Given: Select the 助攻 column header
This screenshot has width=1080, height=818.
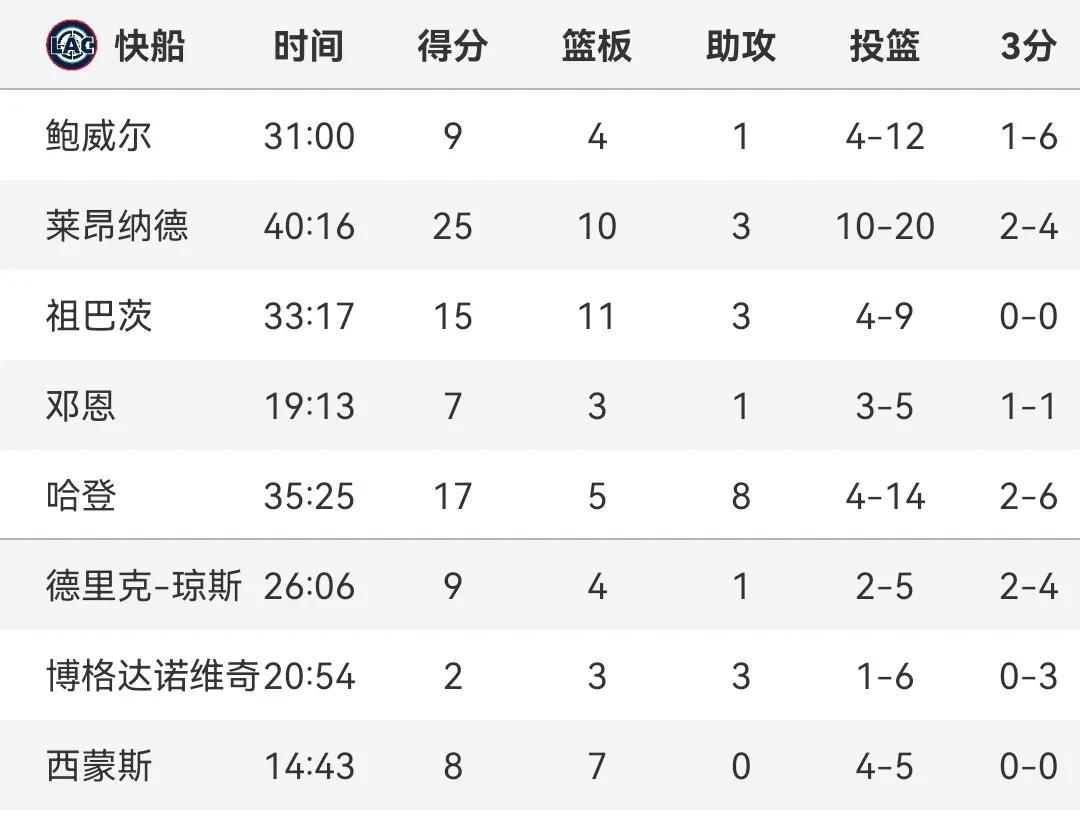Looking at the screenshot, I should point(740,46).
